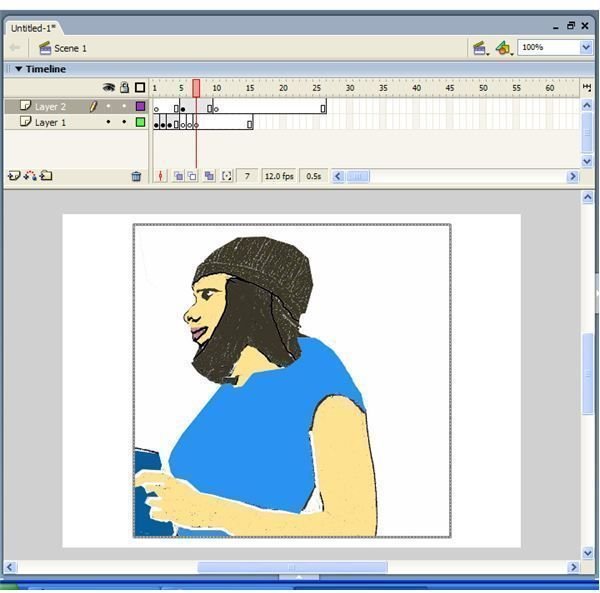
Task: Click the 0.5s elapsed time display
Action: [x=313, y=176]
